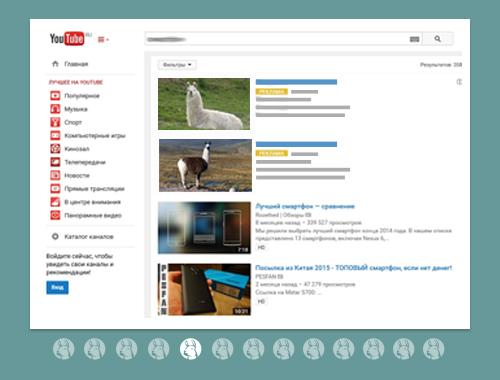Open Компьютерные игры category
The height and width of the screenshot is (380, 500).
[88, 136]
